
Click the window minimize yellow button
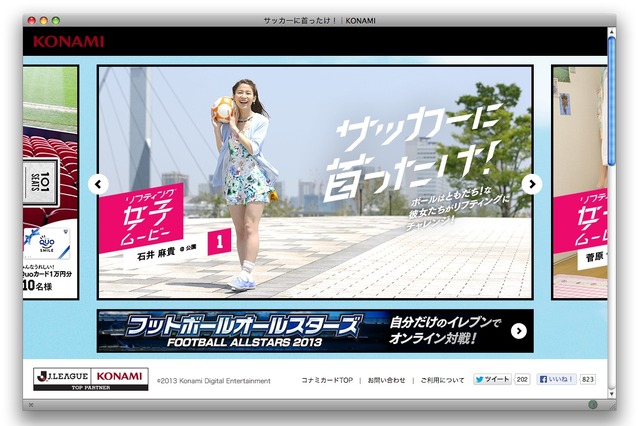coord(44,20)
